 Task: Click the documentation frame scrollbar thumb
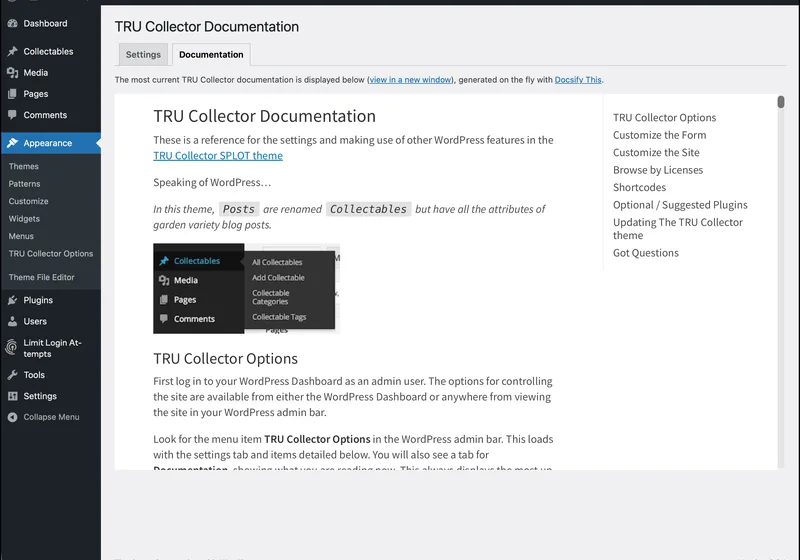click(x=781, y=102)
